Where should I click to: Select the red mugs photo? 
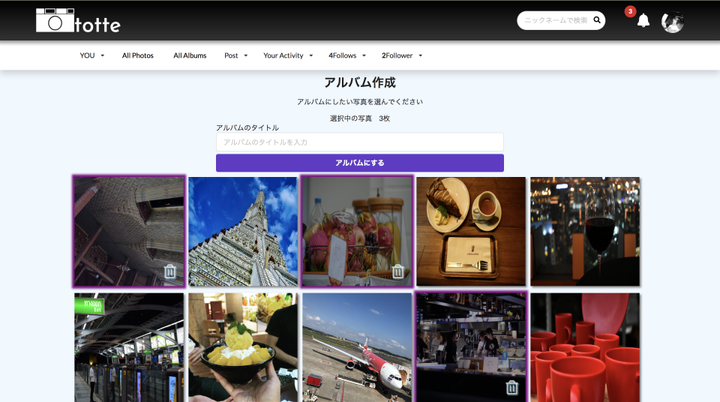[x=585, y=348]
